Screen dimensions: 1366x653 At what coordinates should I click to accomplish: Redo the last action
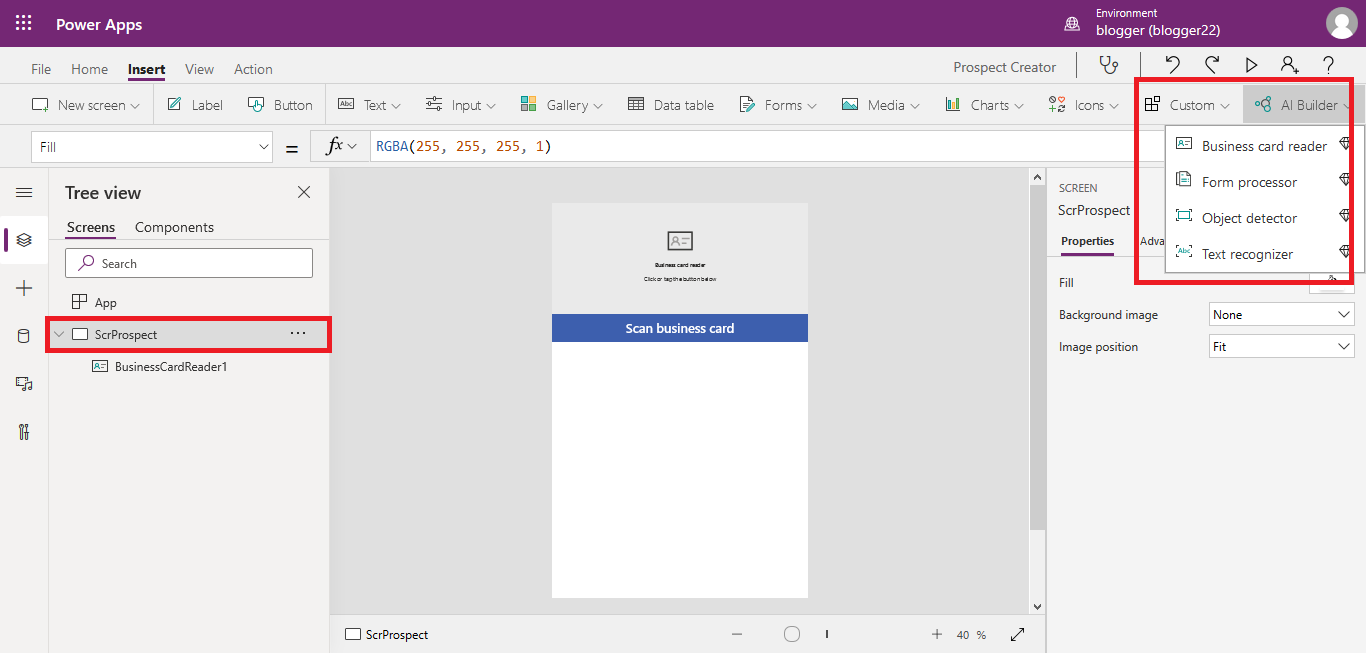pos(1212,65)
